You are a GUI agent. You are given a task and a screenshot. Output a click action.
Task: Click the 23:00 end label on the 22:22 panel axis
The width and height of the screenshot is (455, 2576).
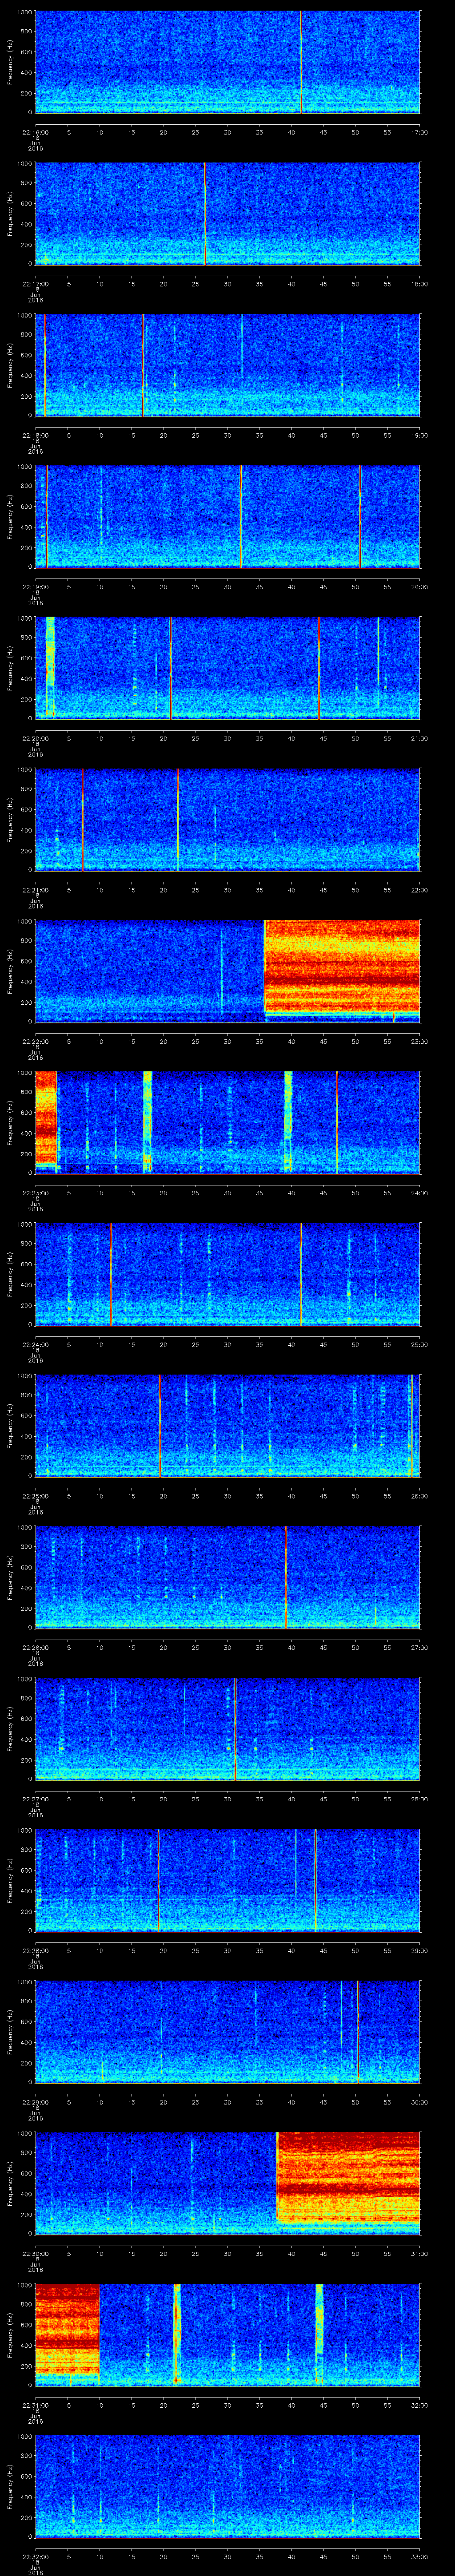(419, 1041)
